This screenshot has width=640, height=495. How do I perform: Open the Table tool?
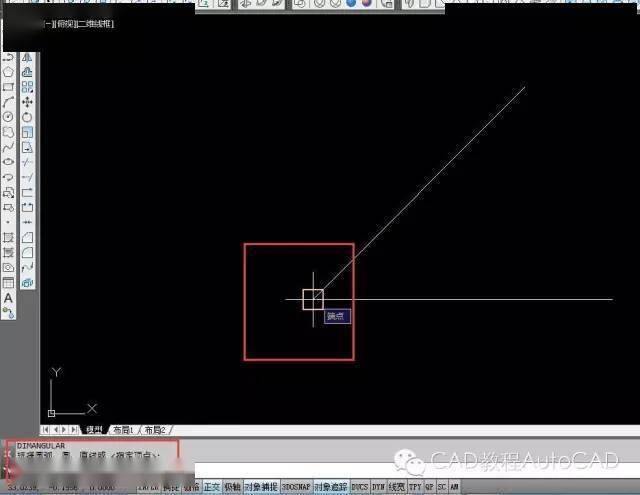(x=8, y=283)
